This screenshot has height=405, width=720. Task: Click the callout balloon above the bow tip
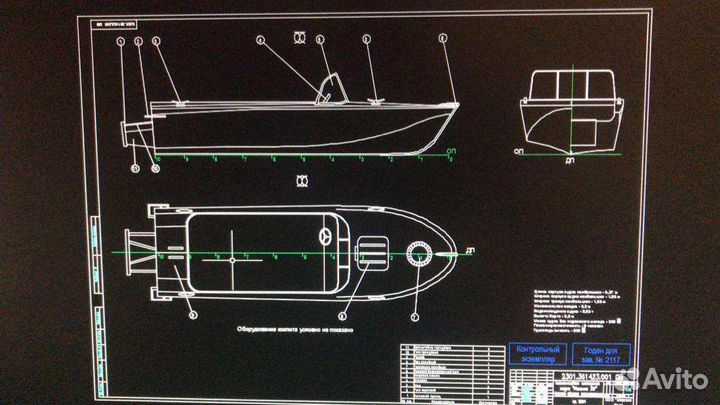click(x=442, y=39)
